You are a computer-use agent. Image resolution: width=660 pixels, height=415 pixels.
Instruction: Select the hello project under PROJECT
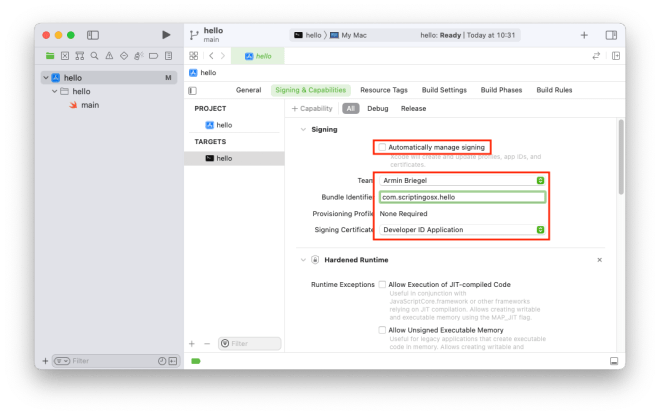tap(219, 125)
